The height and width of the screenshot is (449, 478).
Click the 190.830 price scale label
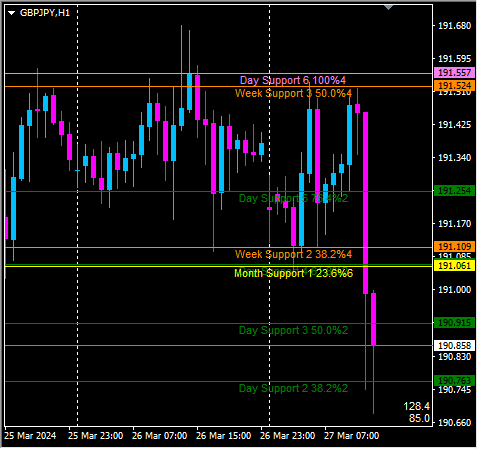(454, 357)
